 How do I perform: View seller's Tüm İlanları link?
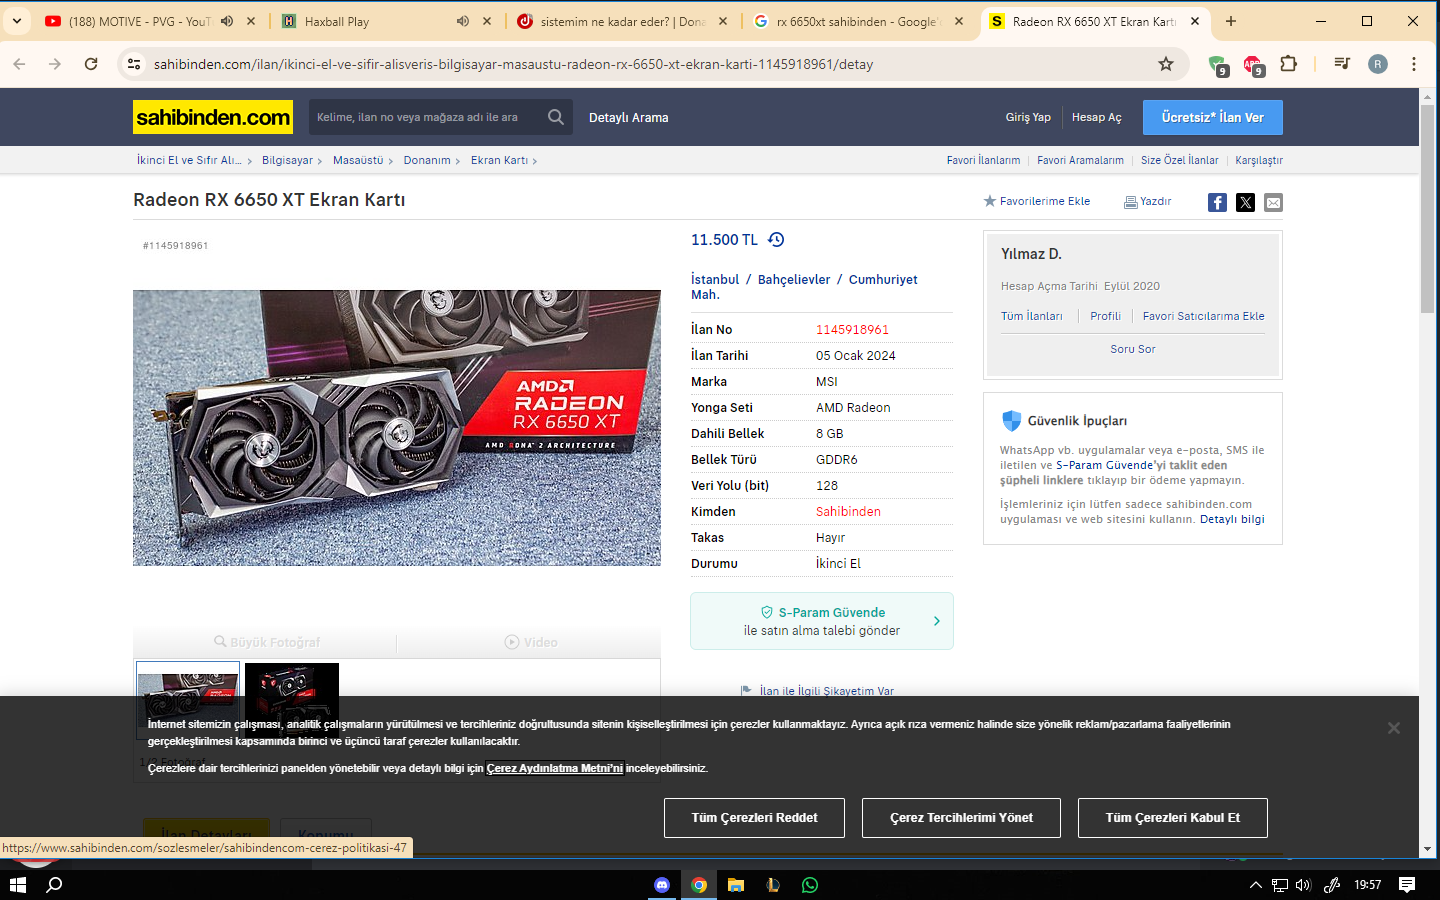[x=1032, y=316]
